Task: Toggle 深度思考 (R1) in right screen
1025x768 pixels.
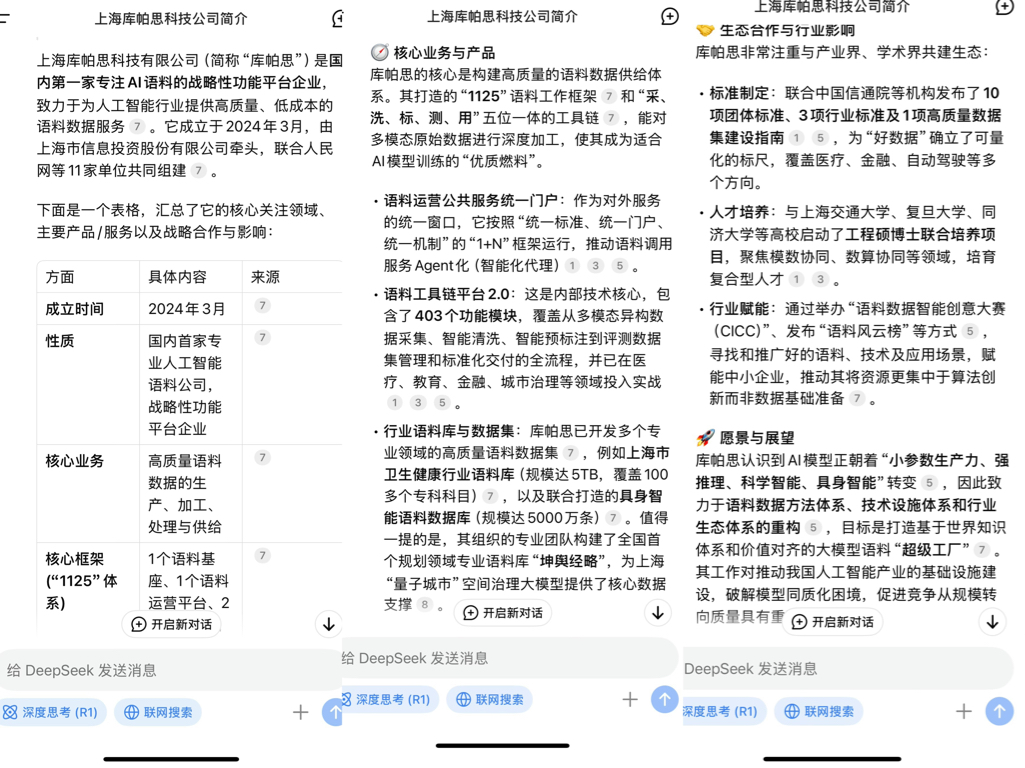Action: pyautogui.click(x=724, y=711)
